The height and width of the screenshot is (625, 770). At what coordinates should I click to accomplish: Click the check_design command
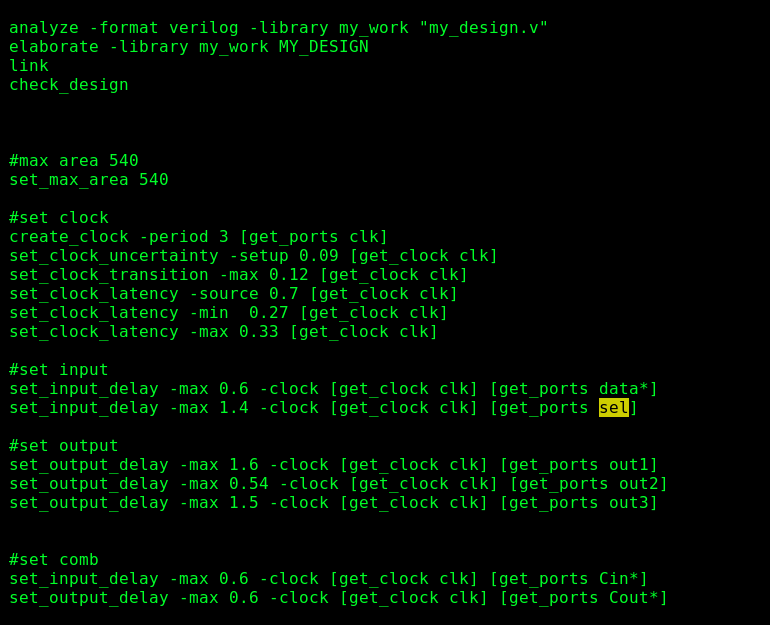click(x=69, y=85)
